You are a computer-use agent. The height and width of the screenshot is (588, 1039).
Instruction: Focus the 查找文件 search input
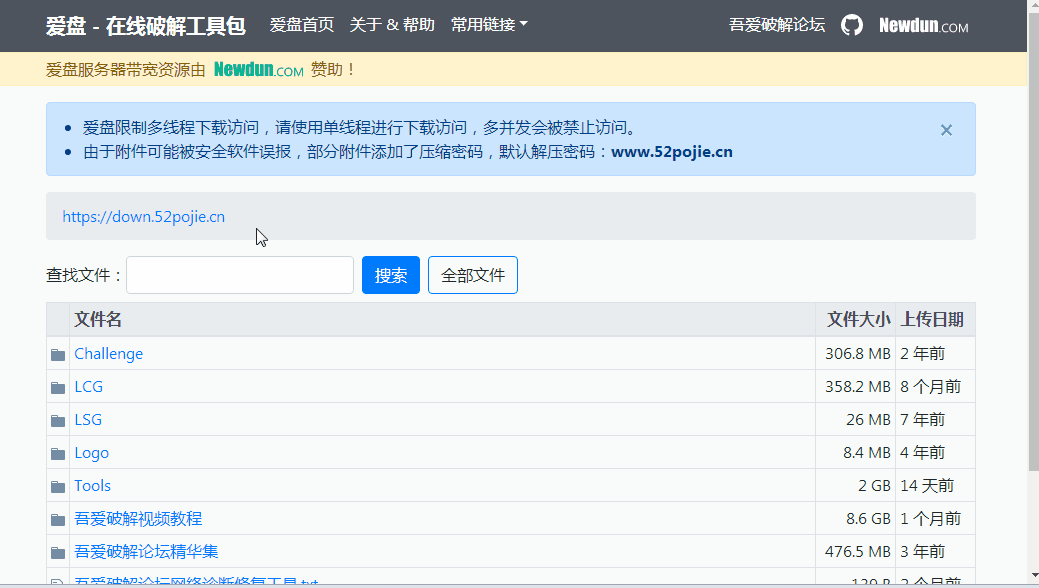240,275
